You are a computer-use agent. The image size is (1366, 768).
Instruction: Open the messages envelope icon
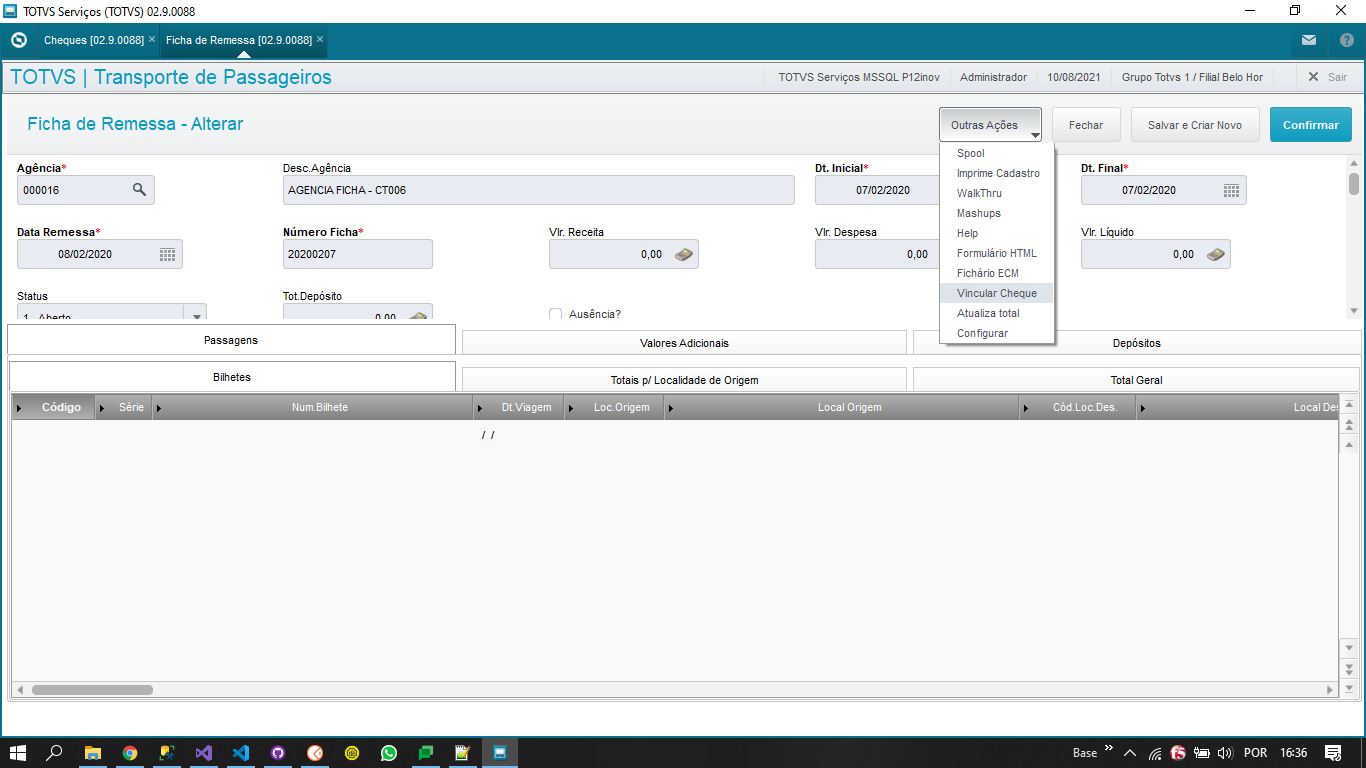tap(1309, 40)
